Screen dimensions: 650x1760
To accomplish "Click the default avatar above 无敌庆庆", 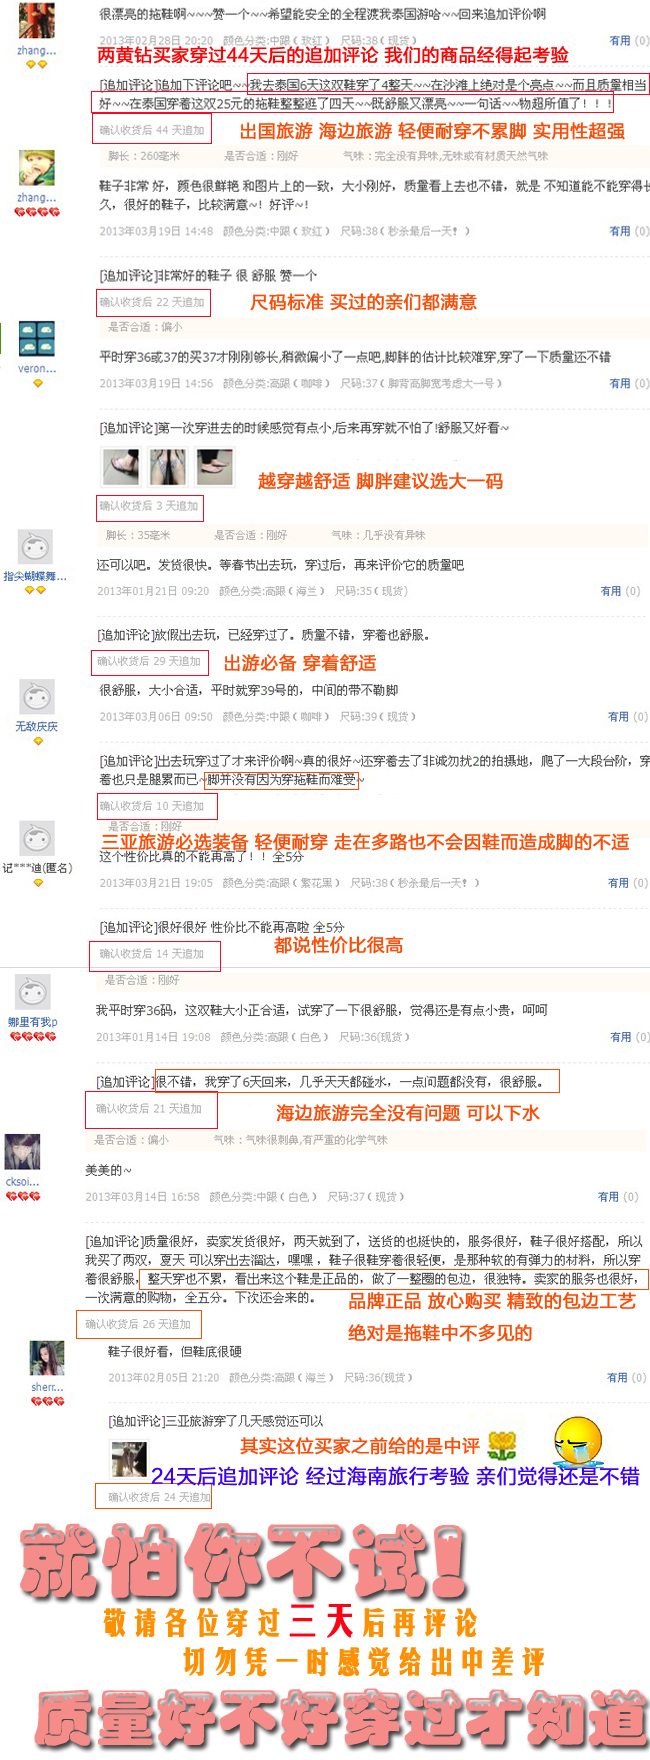I will coord(37,697).
